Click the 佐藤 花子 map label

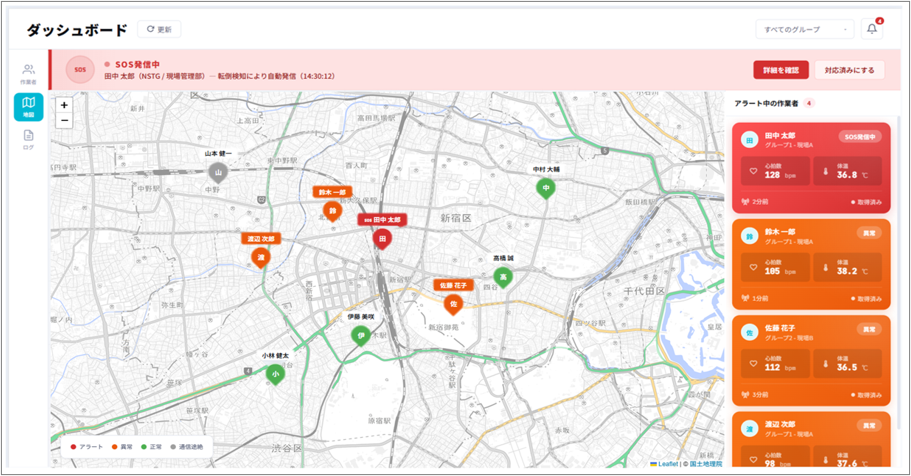click(x=453, y=285)
